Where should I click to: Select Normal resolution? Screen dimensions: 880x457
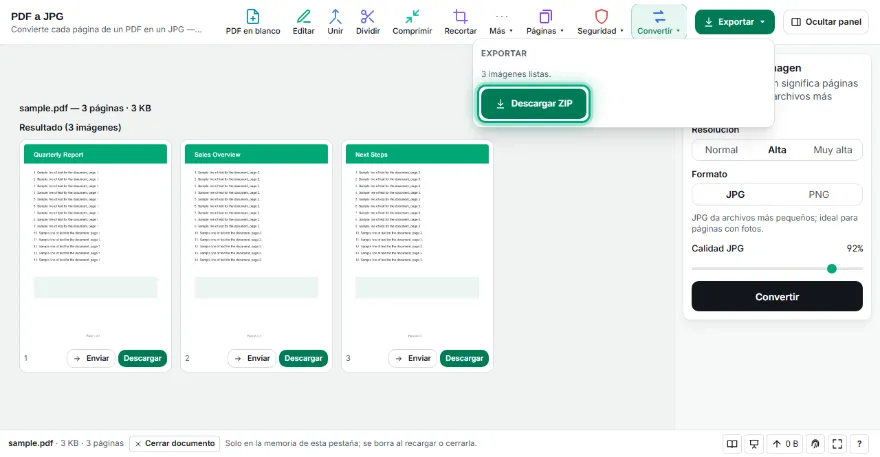click(721, 150)
